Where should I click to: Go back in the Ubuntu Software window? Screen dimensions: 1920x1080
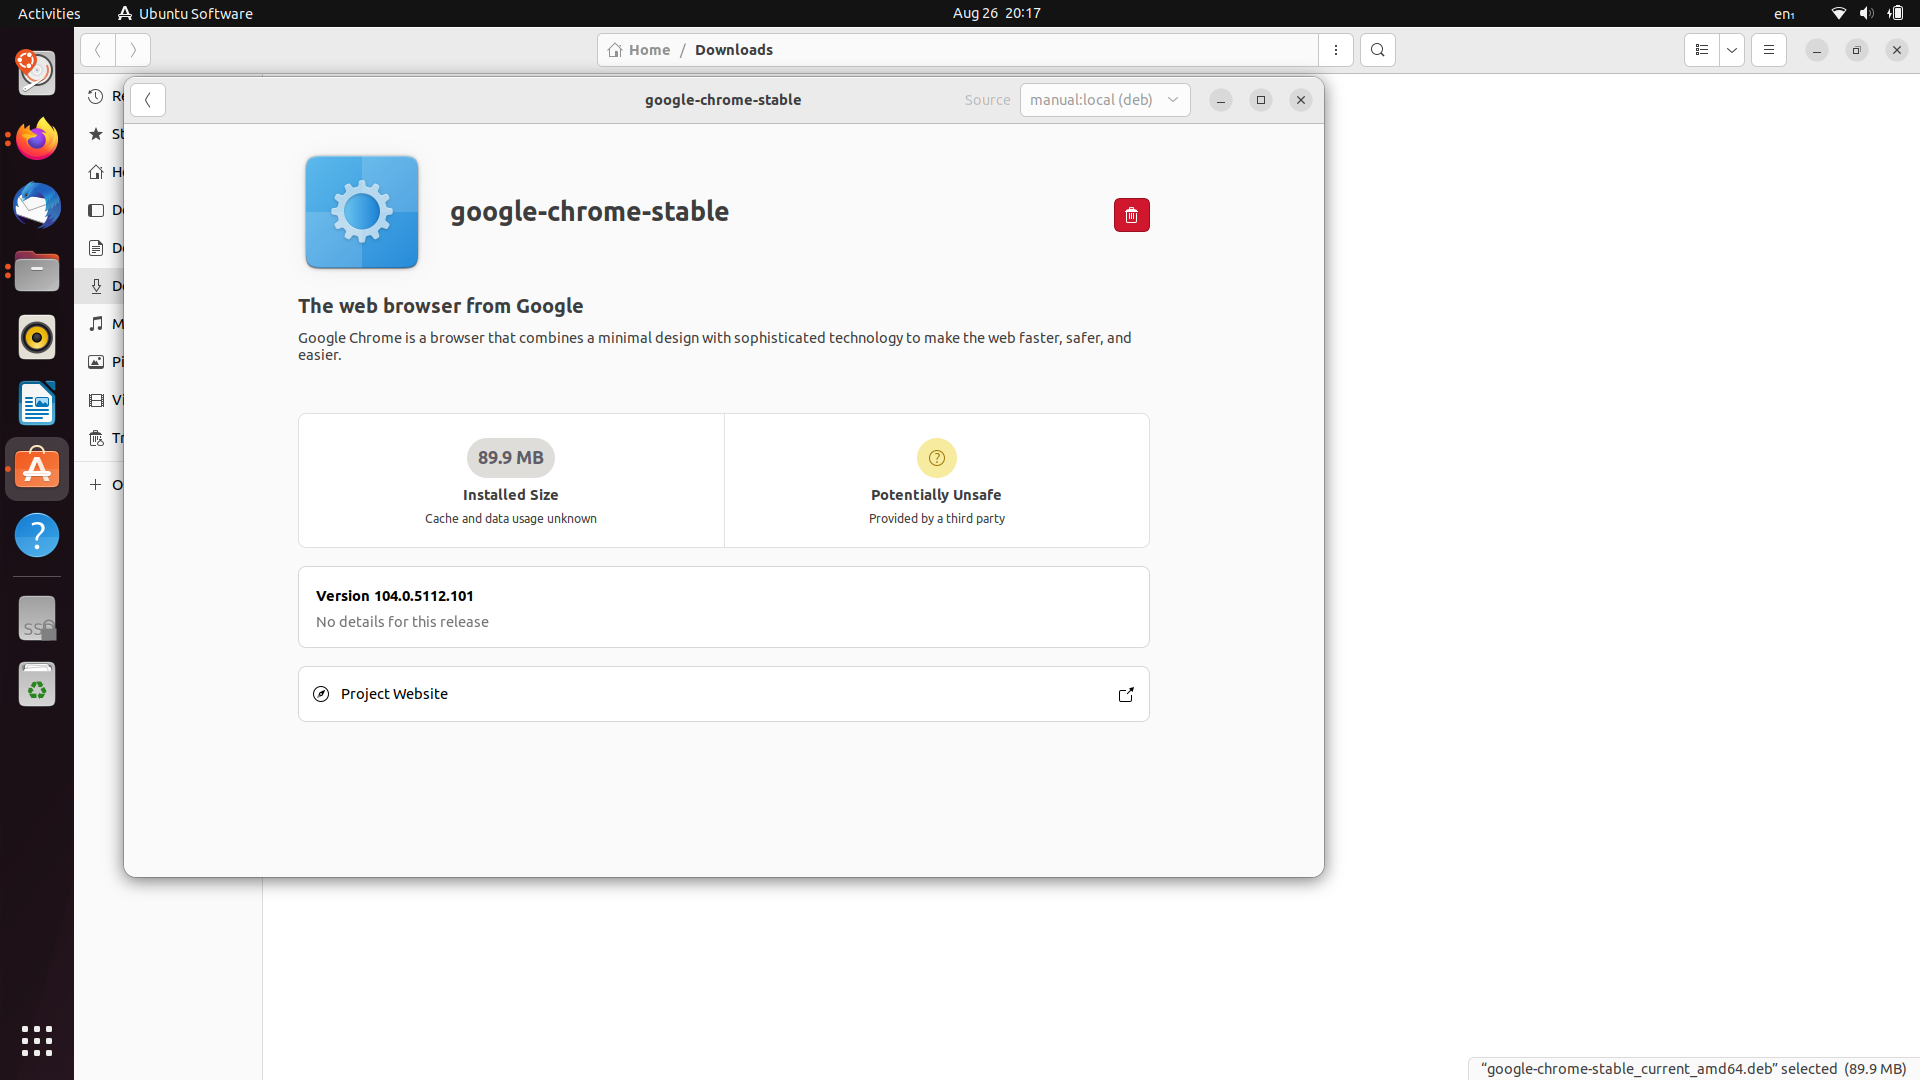click(x=148, y=100)
